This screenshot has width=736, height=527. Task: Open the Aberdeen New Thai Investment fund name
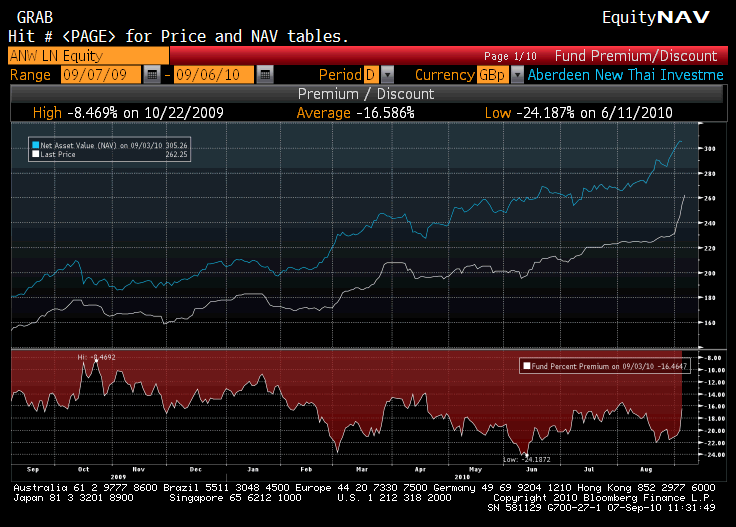click(x=625, y=75)
